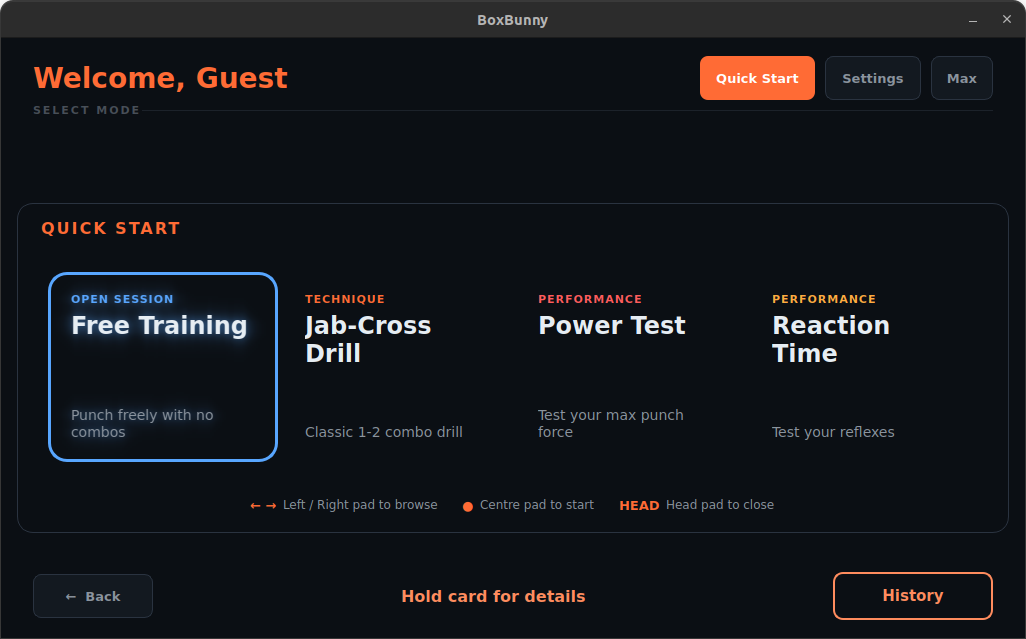Screen dimensions: 1026x639
Task: Click the BoxBunny title bar text
Action: [x=512, y=20]
